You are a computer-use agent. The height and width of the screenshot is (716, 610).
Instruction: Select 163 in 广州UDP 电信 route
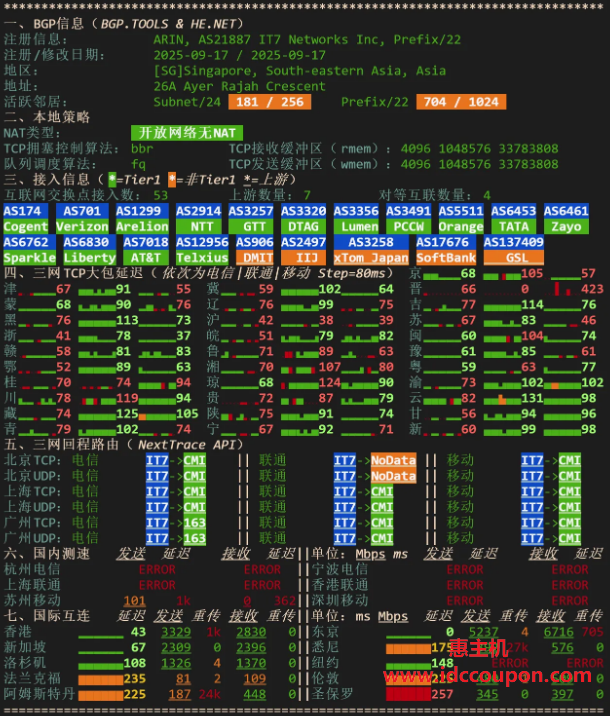tap(195, 538)
